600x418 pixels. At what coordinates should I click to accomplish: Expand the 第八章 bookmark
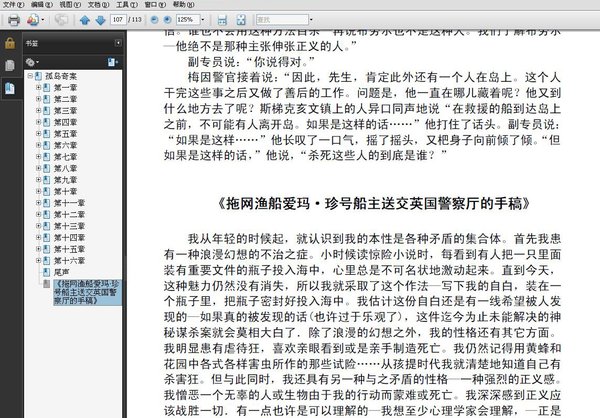pos(38,168)
